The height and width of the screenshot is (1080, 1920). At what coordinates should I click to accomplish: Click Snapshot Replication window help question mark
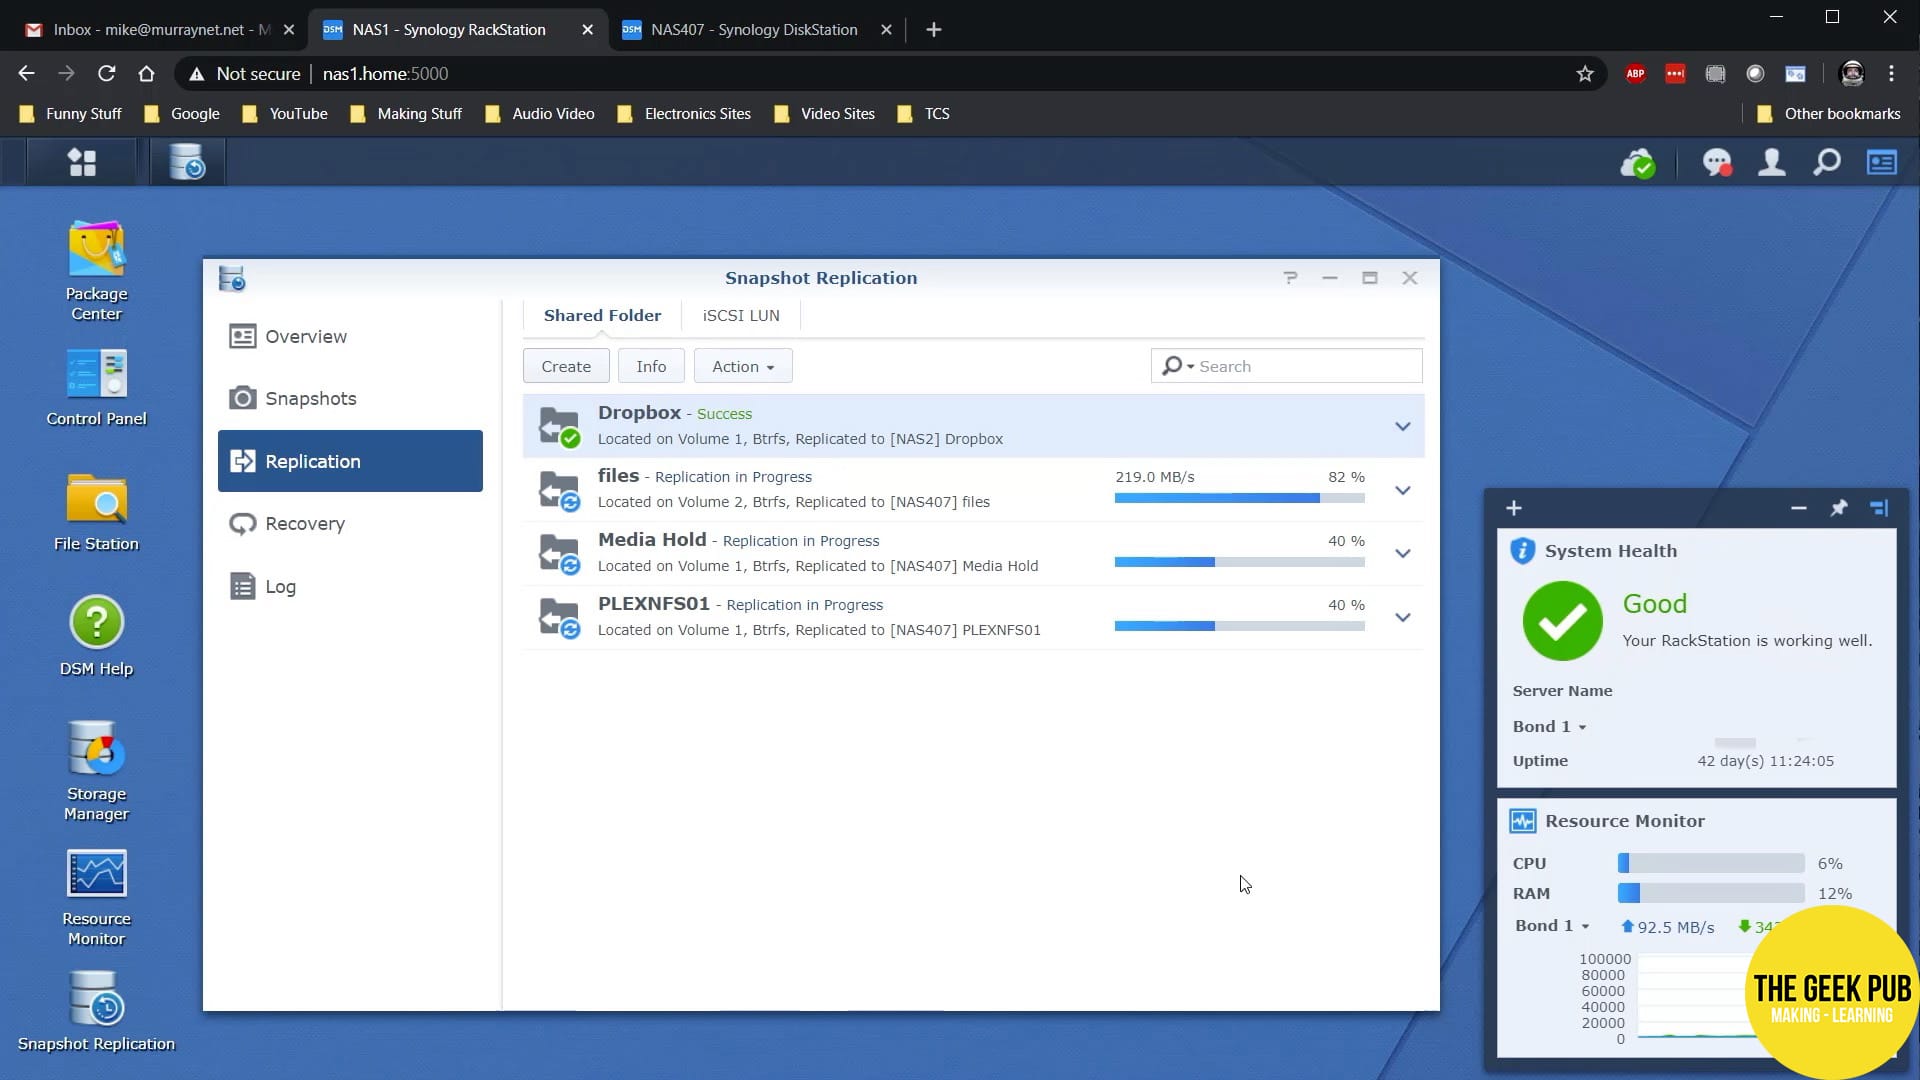click(1290, 278)
